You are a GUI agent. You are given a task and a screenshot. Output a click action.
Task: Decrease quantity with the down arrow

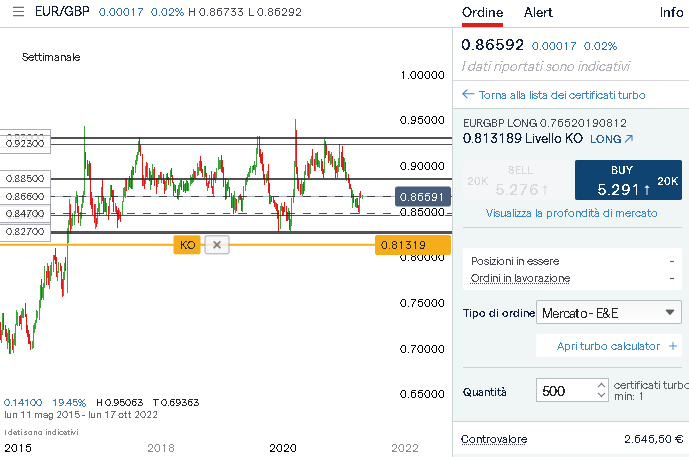click(600, 396)
